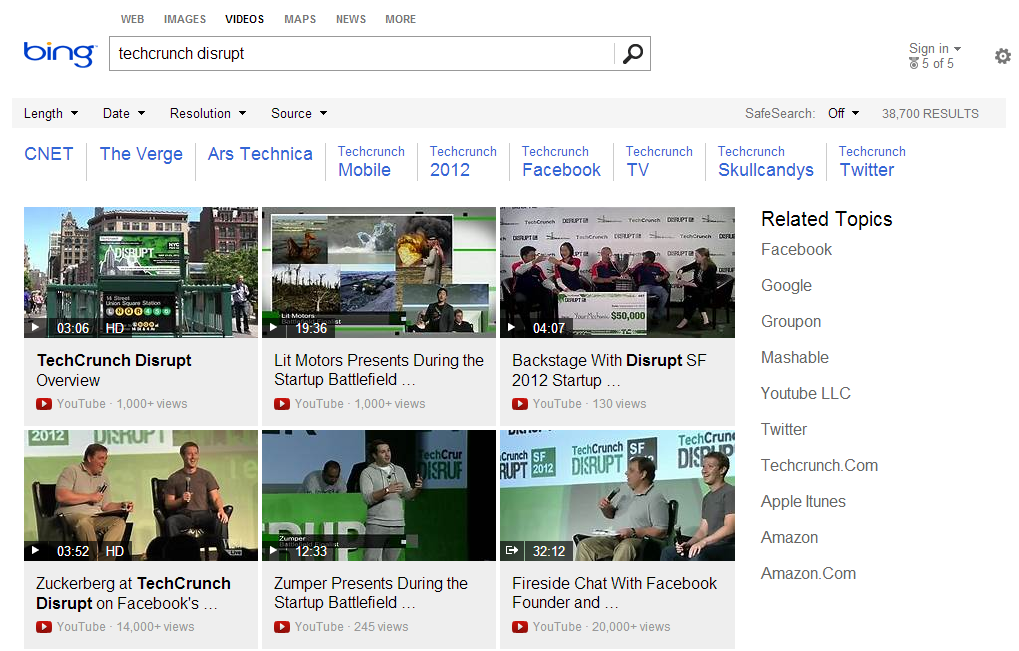Open the Zuckerberg at TechCrunch Disrupt thumbnail
1019x651 pixels.
pos(141,495)
